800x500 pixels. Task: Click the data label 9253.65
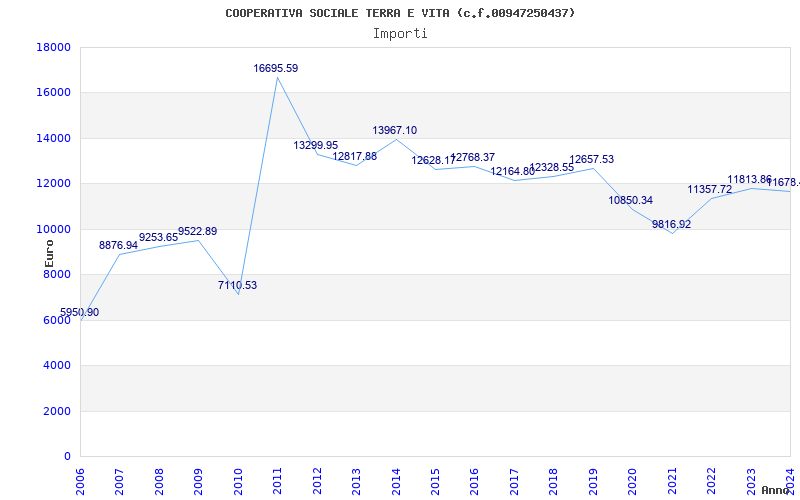pyautogui.click(x=158, y=237)
